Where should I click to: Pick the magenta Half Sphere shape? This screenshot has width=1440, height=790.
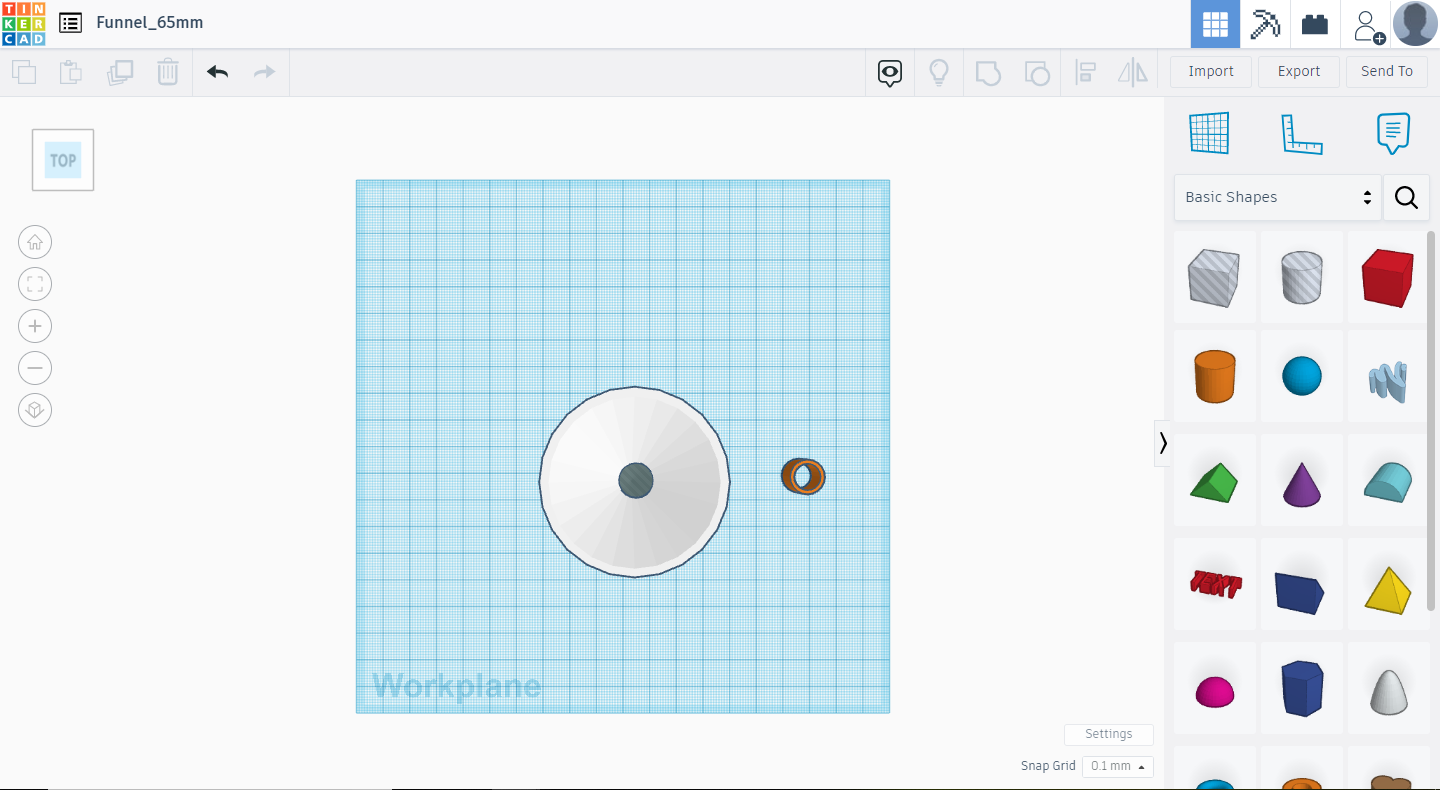click(1214, 690)
